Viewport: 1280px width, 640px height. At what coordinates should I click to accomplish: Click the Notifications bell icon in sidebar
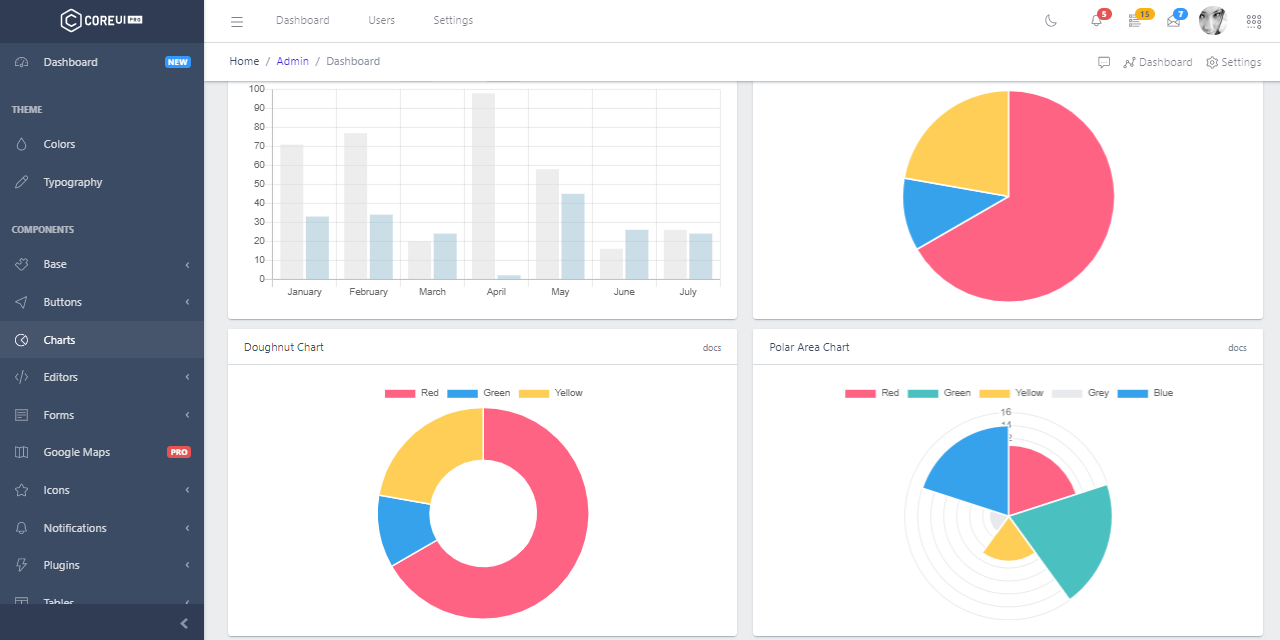[22, 528]
